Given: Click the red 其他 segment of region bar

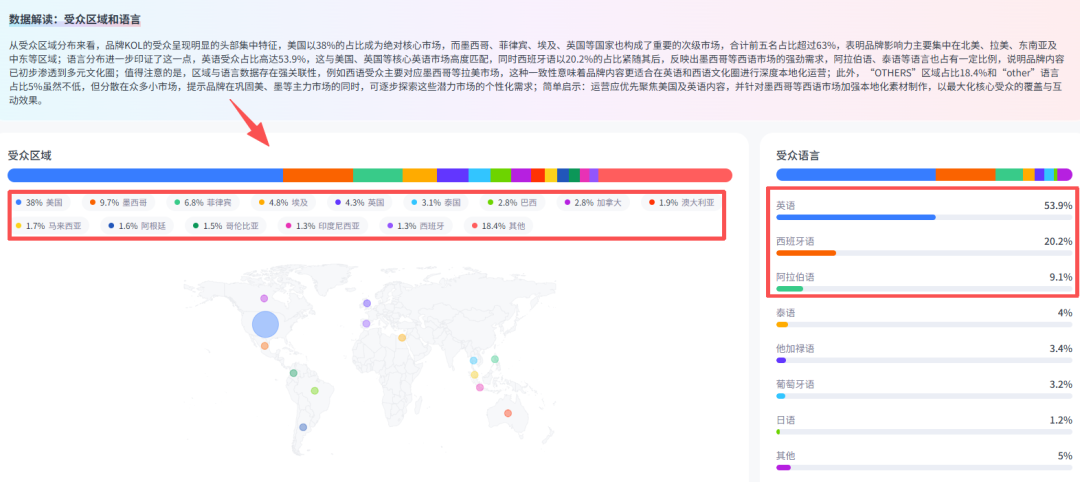Looking at the screenshot, I should 665,176.
